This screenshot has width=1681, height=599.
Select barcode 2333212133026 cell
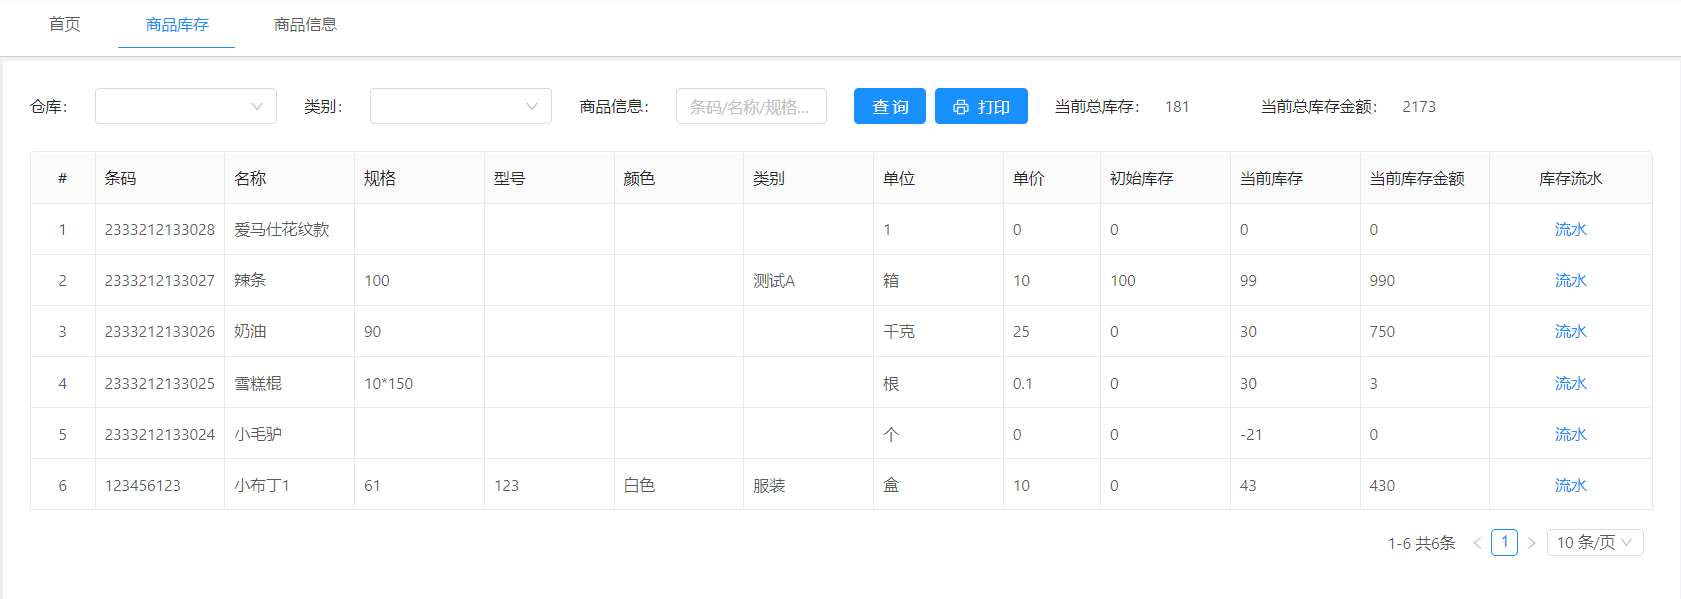160,331
